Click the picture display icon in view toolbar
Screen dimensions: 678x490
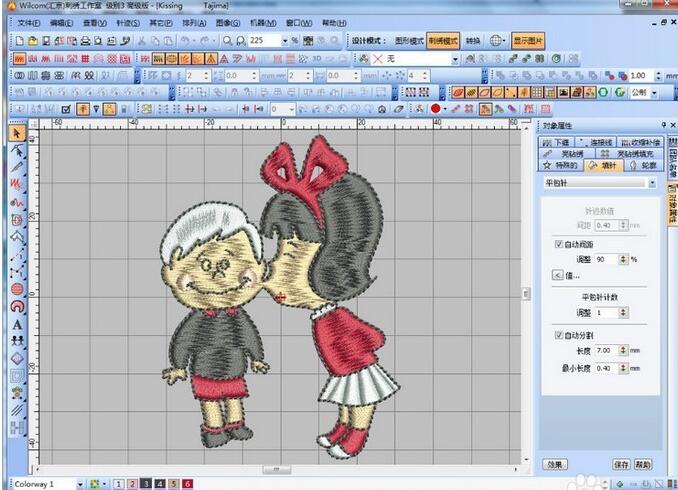coord(563,92)
